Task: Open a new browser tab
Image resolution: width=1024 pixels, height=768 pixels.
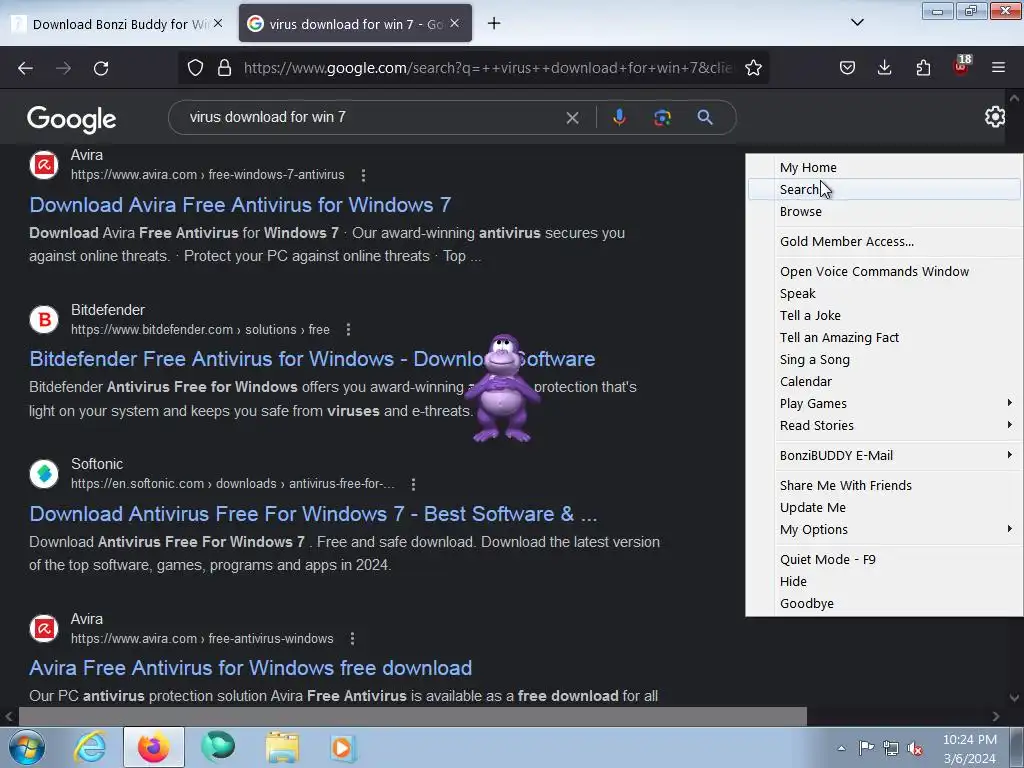Action: (494, 24)
